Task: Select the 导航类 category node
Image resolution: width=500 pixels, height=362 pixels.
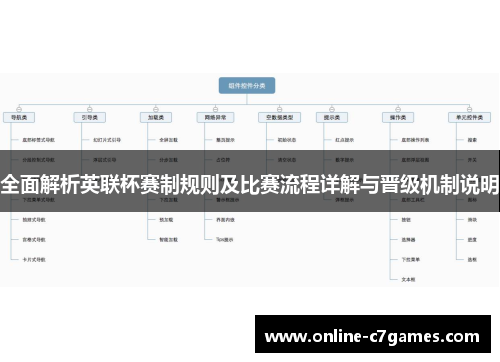Action: 19,117
